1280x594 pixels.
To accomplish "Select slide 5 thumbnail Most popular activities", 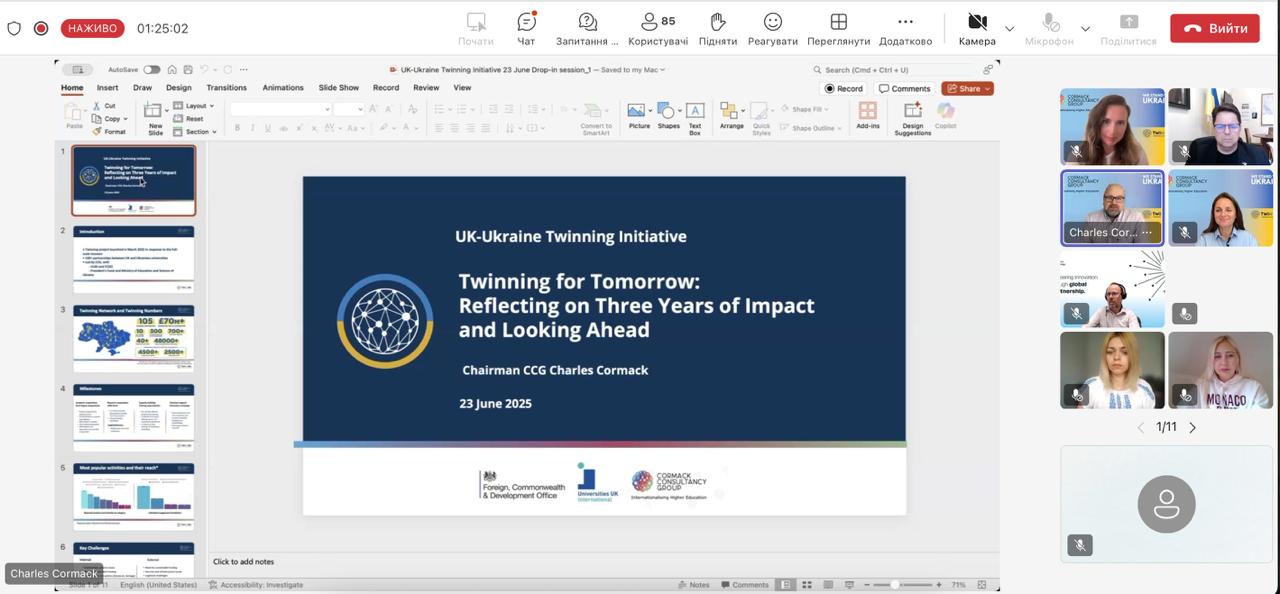I will 134,496.
